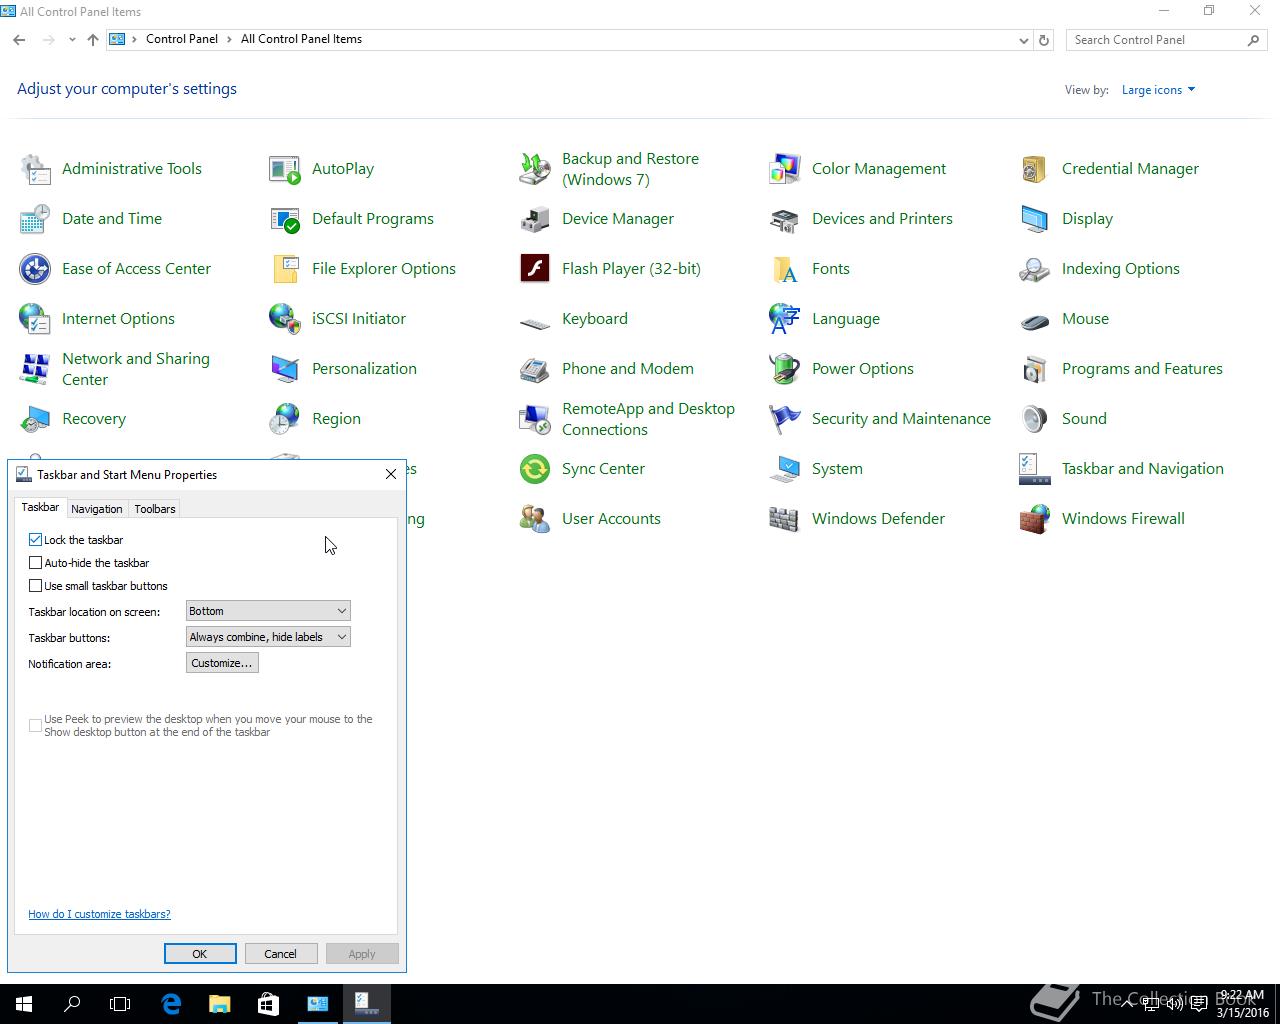This screenshot has height=1024, width=1280.
Task: Open Network and Sharing Center icon
Action: pyautogui.click(x=35, y=369)
